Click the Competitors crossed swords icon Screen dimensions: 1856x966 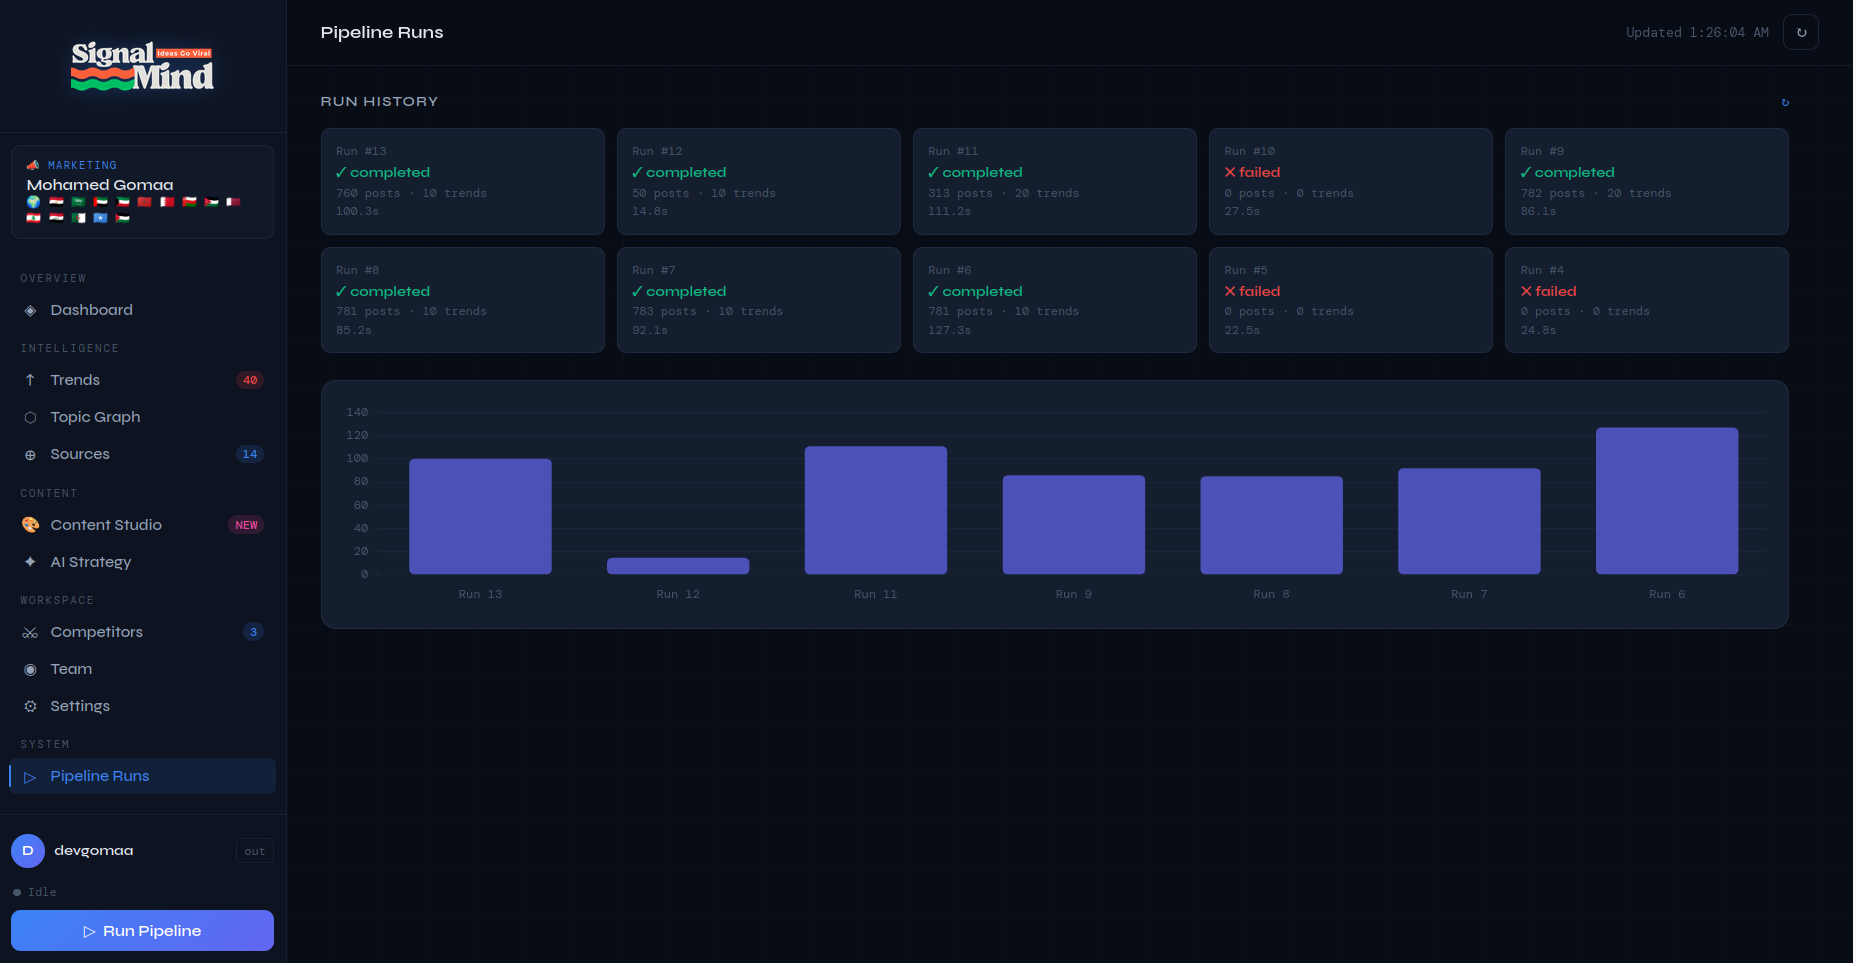click(30, 633)
